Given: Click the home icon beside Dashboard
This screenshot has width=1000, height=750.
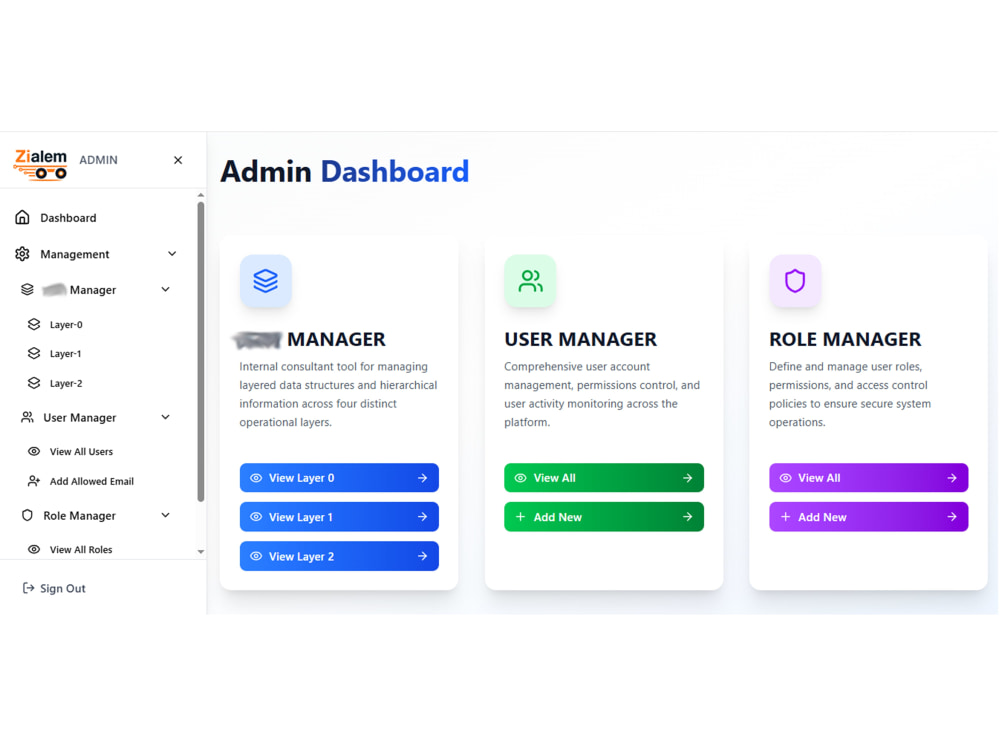Looking at the screenshot, I should coord(22,217).
